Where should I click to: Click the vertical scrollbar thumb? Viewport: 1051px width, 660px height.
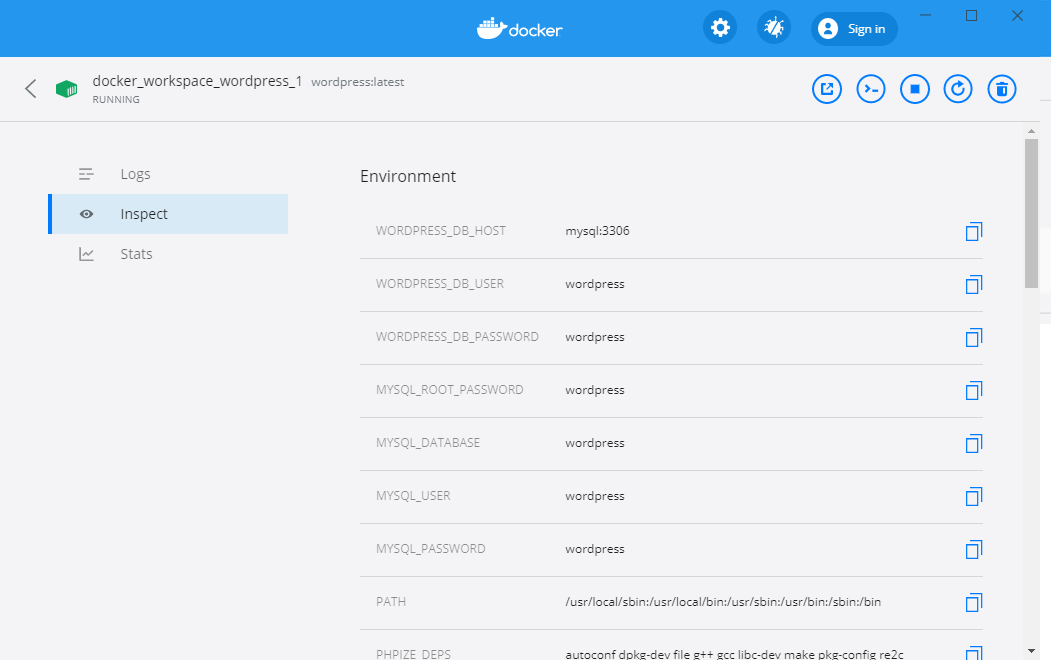pyautogui.click(x=1031, y=213)
